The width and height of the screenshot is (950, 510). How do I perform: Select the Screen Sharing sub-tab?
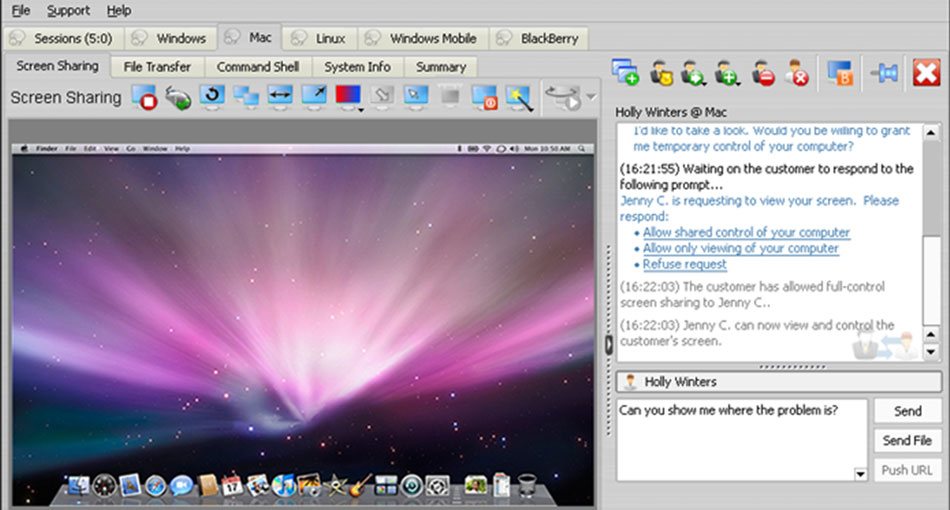57,65
